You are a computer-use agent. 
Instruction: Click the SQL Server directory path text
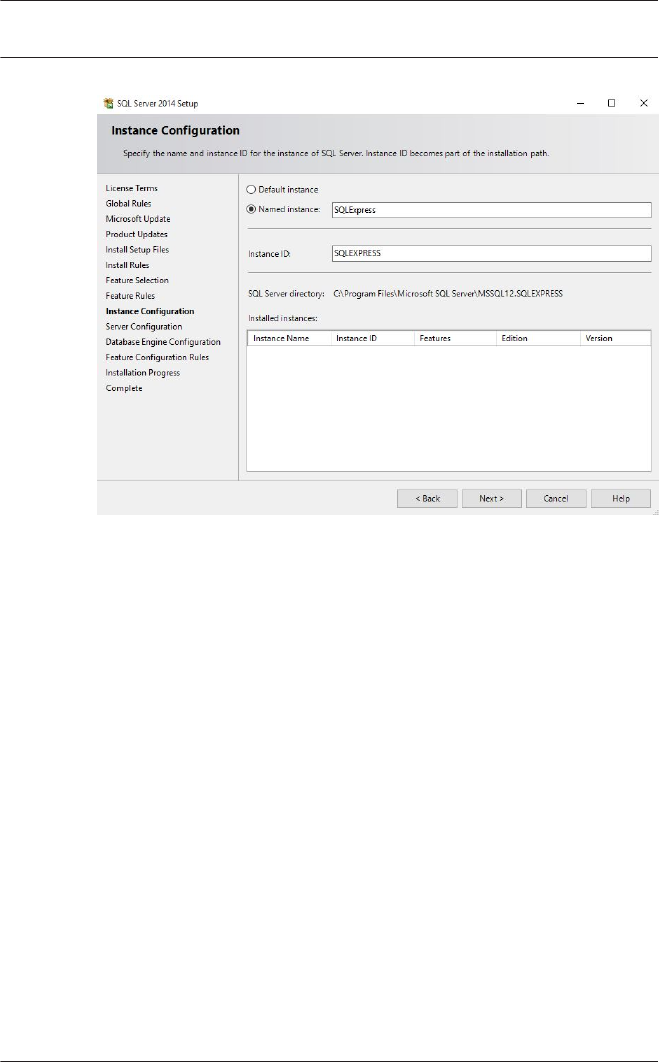(448, 294)
